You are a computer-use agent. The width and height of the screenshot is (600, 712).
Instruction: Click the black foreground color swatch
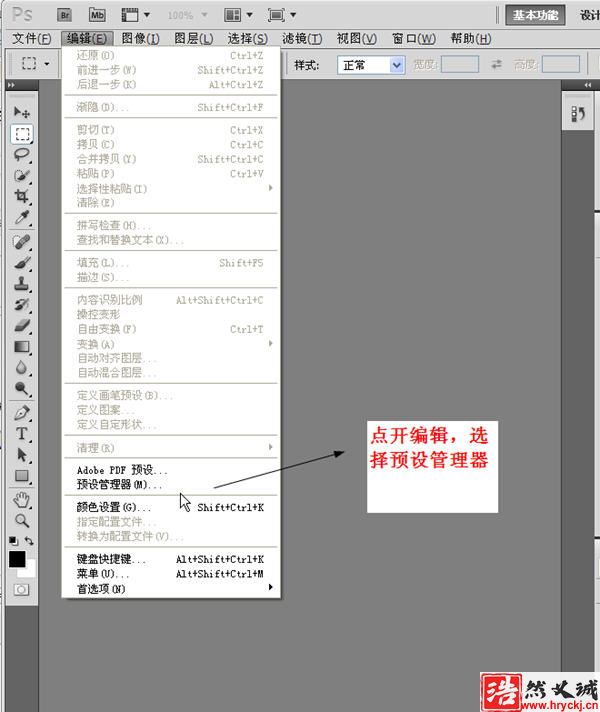click(17, 559)
